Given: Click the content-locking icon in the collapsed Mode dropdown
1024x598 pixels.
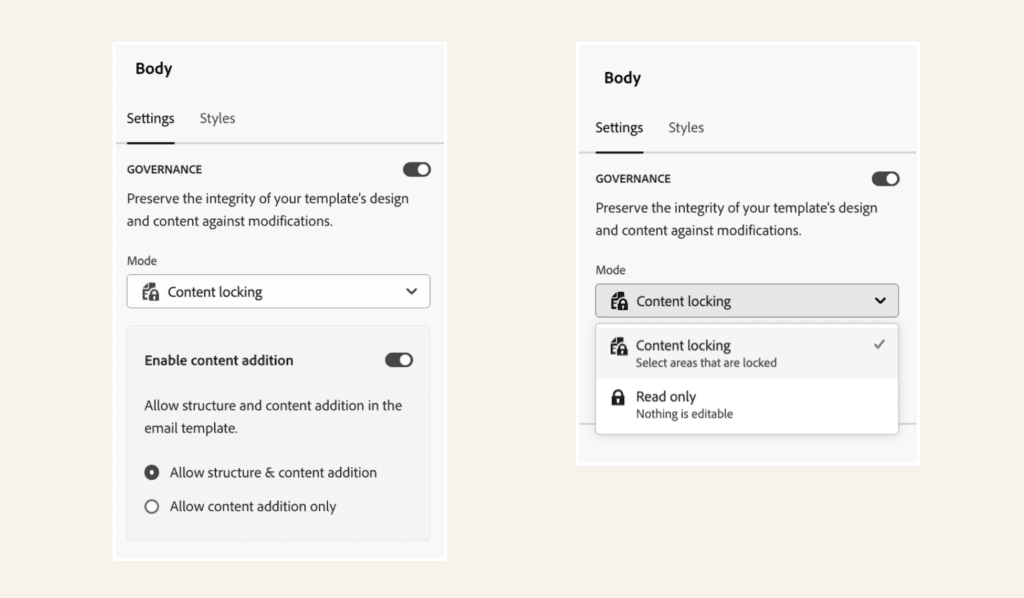Looking at the screenshot, I should click(151, 292).
